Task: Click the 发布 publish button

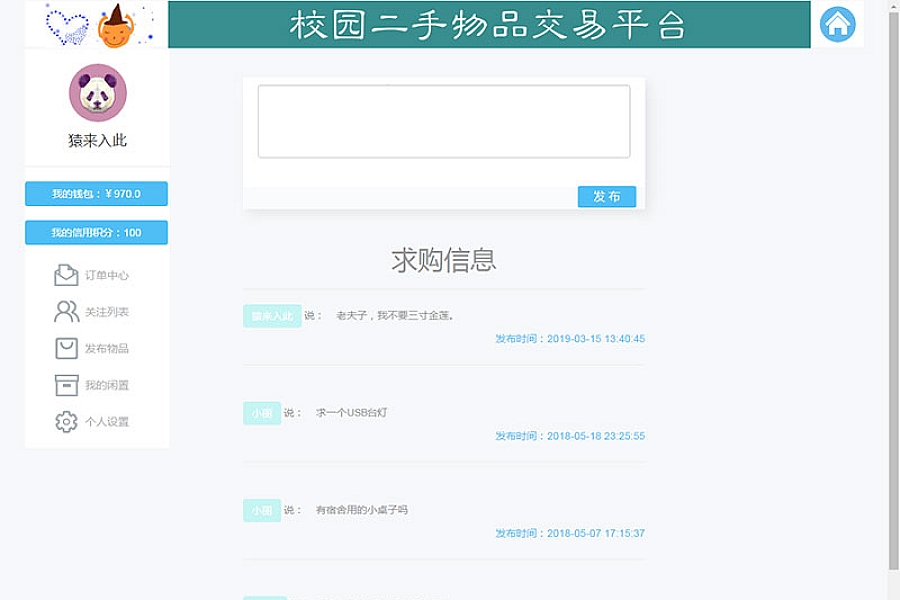Action: [x=607, y=196]
